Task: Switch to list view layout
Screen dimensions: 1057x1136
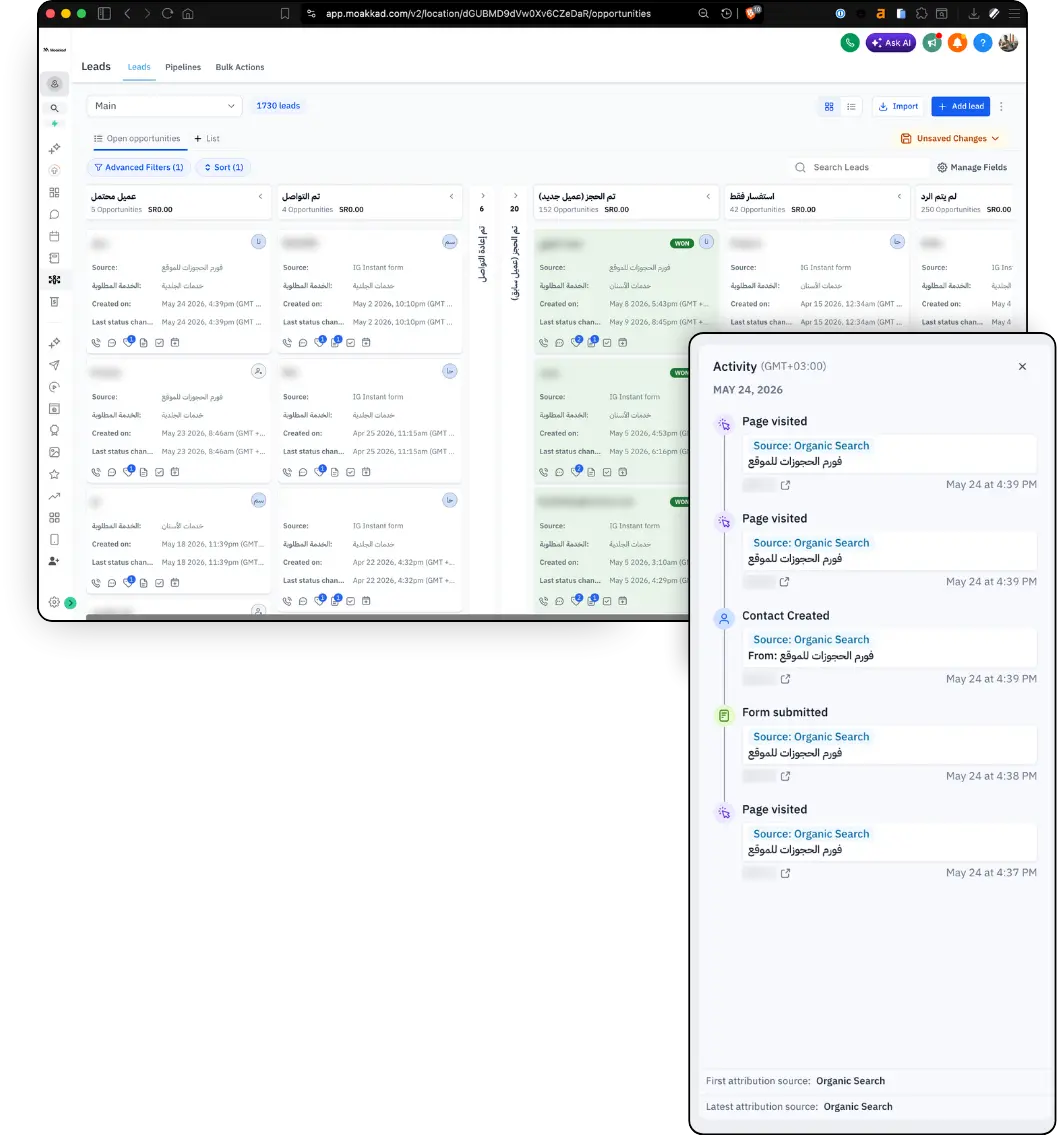Action: pyautogui.click(x=851, y=106)
